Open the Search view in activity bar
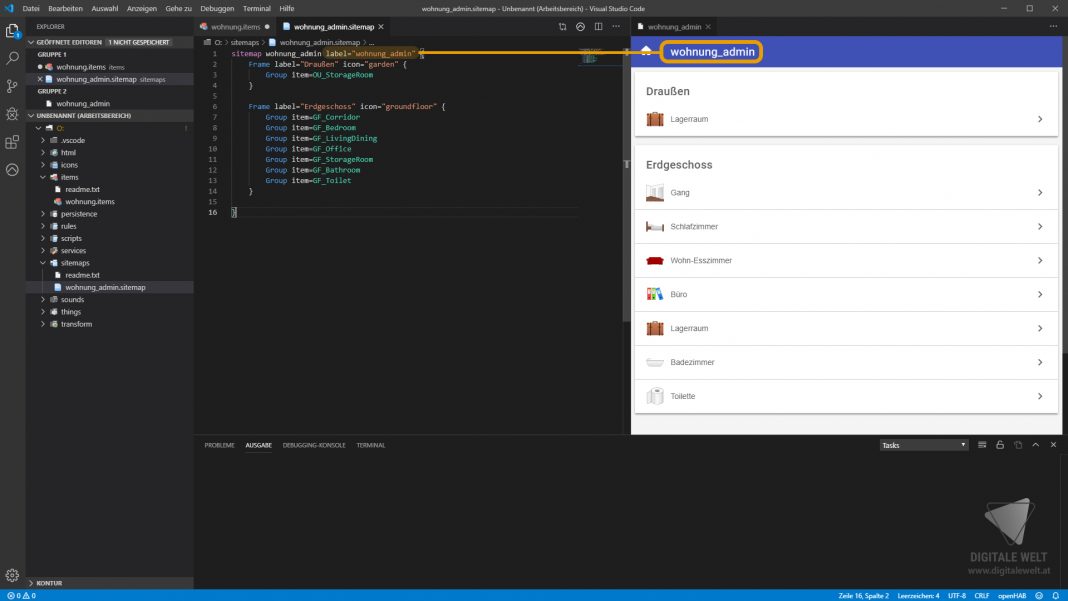1068x601 pixels. pyautogui.click(x=12, y=59)
